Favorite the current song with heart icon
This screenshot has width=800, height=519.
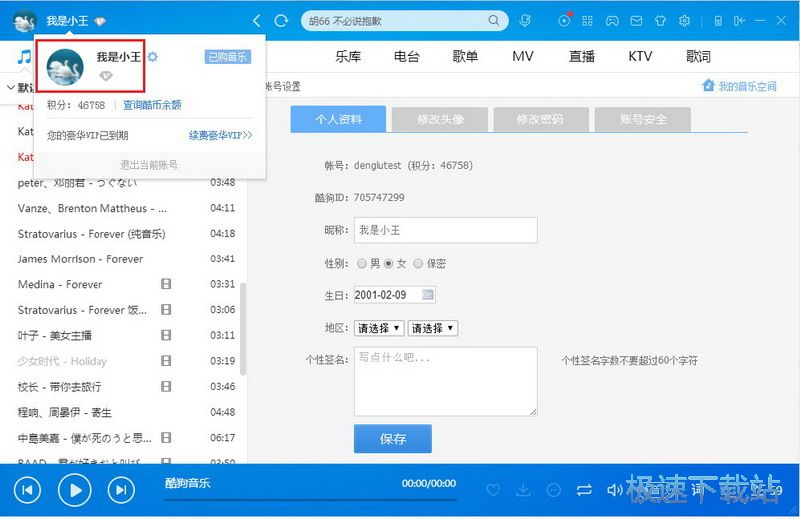click(493, 490)
